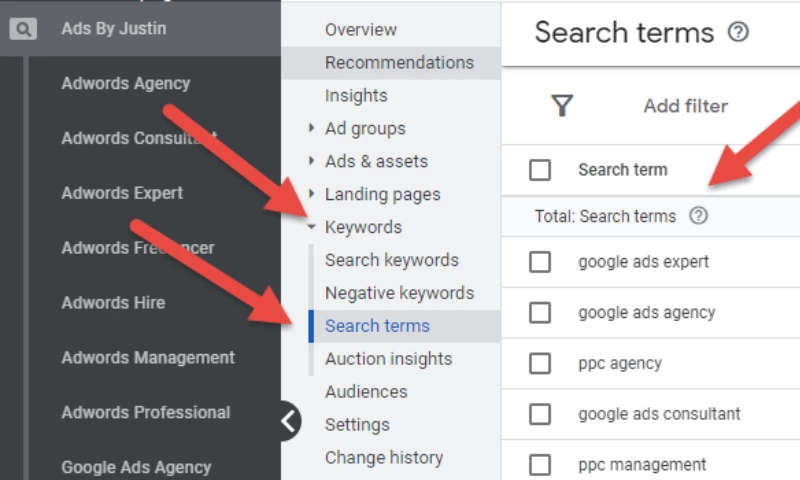
Task: Go to Negative keywords page
Action: point(399,293)
